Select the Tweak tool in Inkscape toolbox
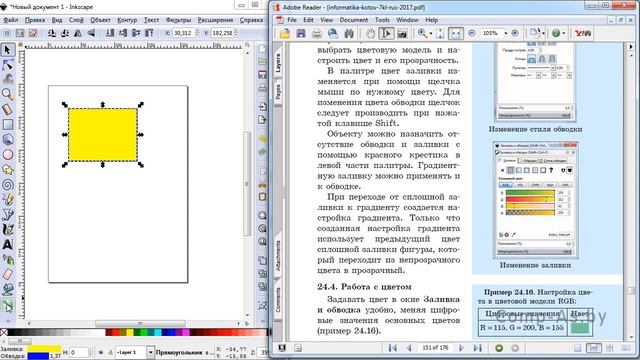The height and width of the screenshot is (360, 640). click(7, 79)
